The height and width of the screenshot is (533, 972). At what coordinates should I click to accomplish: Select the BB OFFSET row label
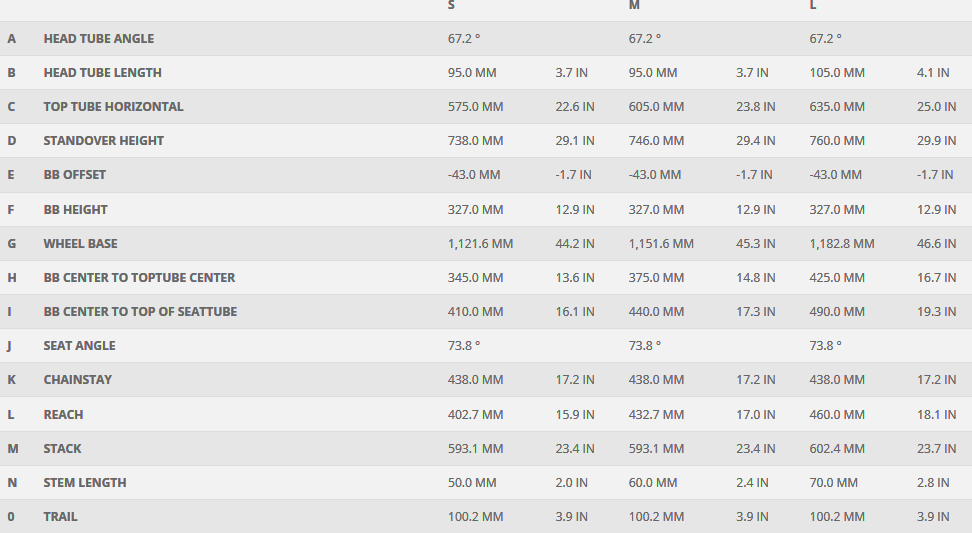(x=74, y=175)
